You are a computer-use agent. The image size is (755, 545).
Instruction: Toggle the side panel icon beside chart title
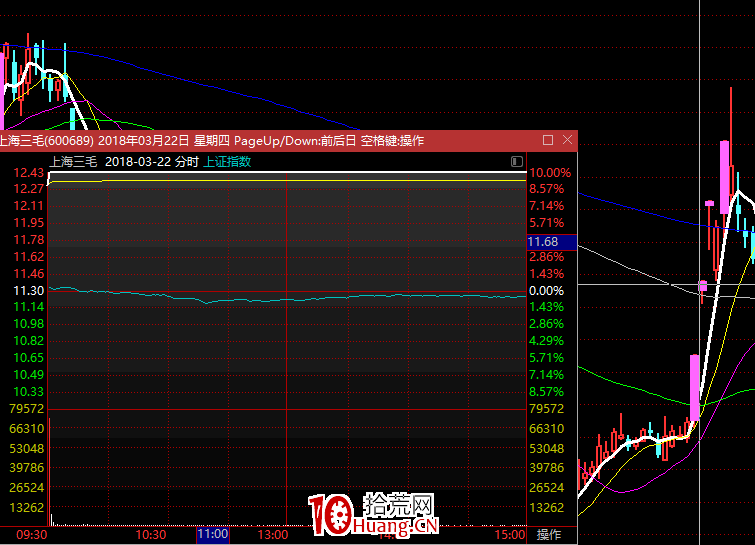(x=517, y=161)
